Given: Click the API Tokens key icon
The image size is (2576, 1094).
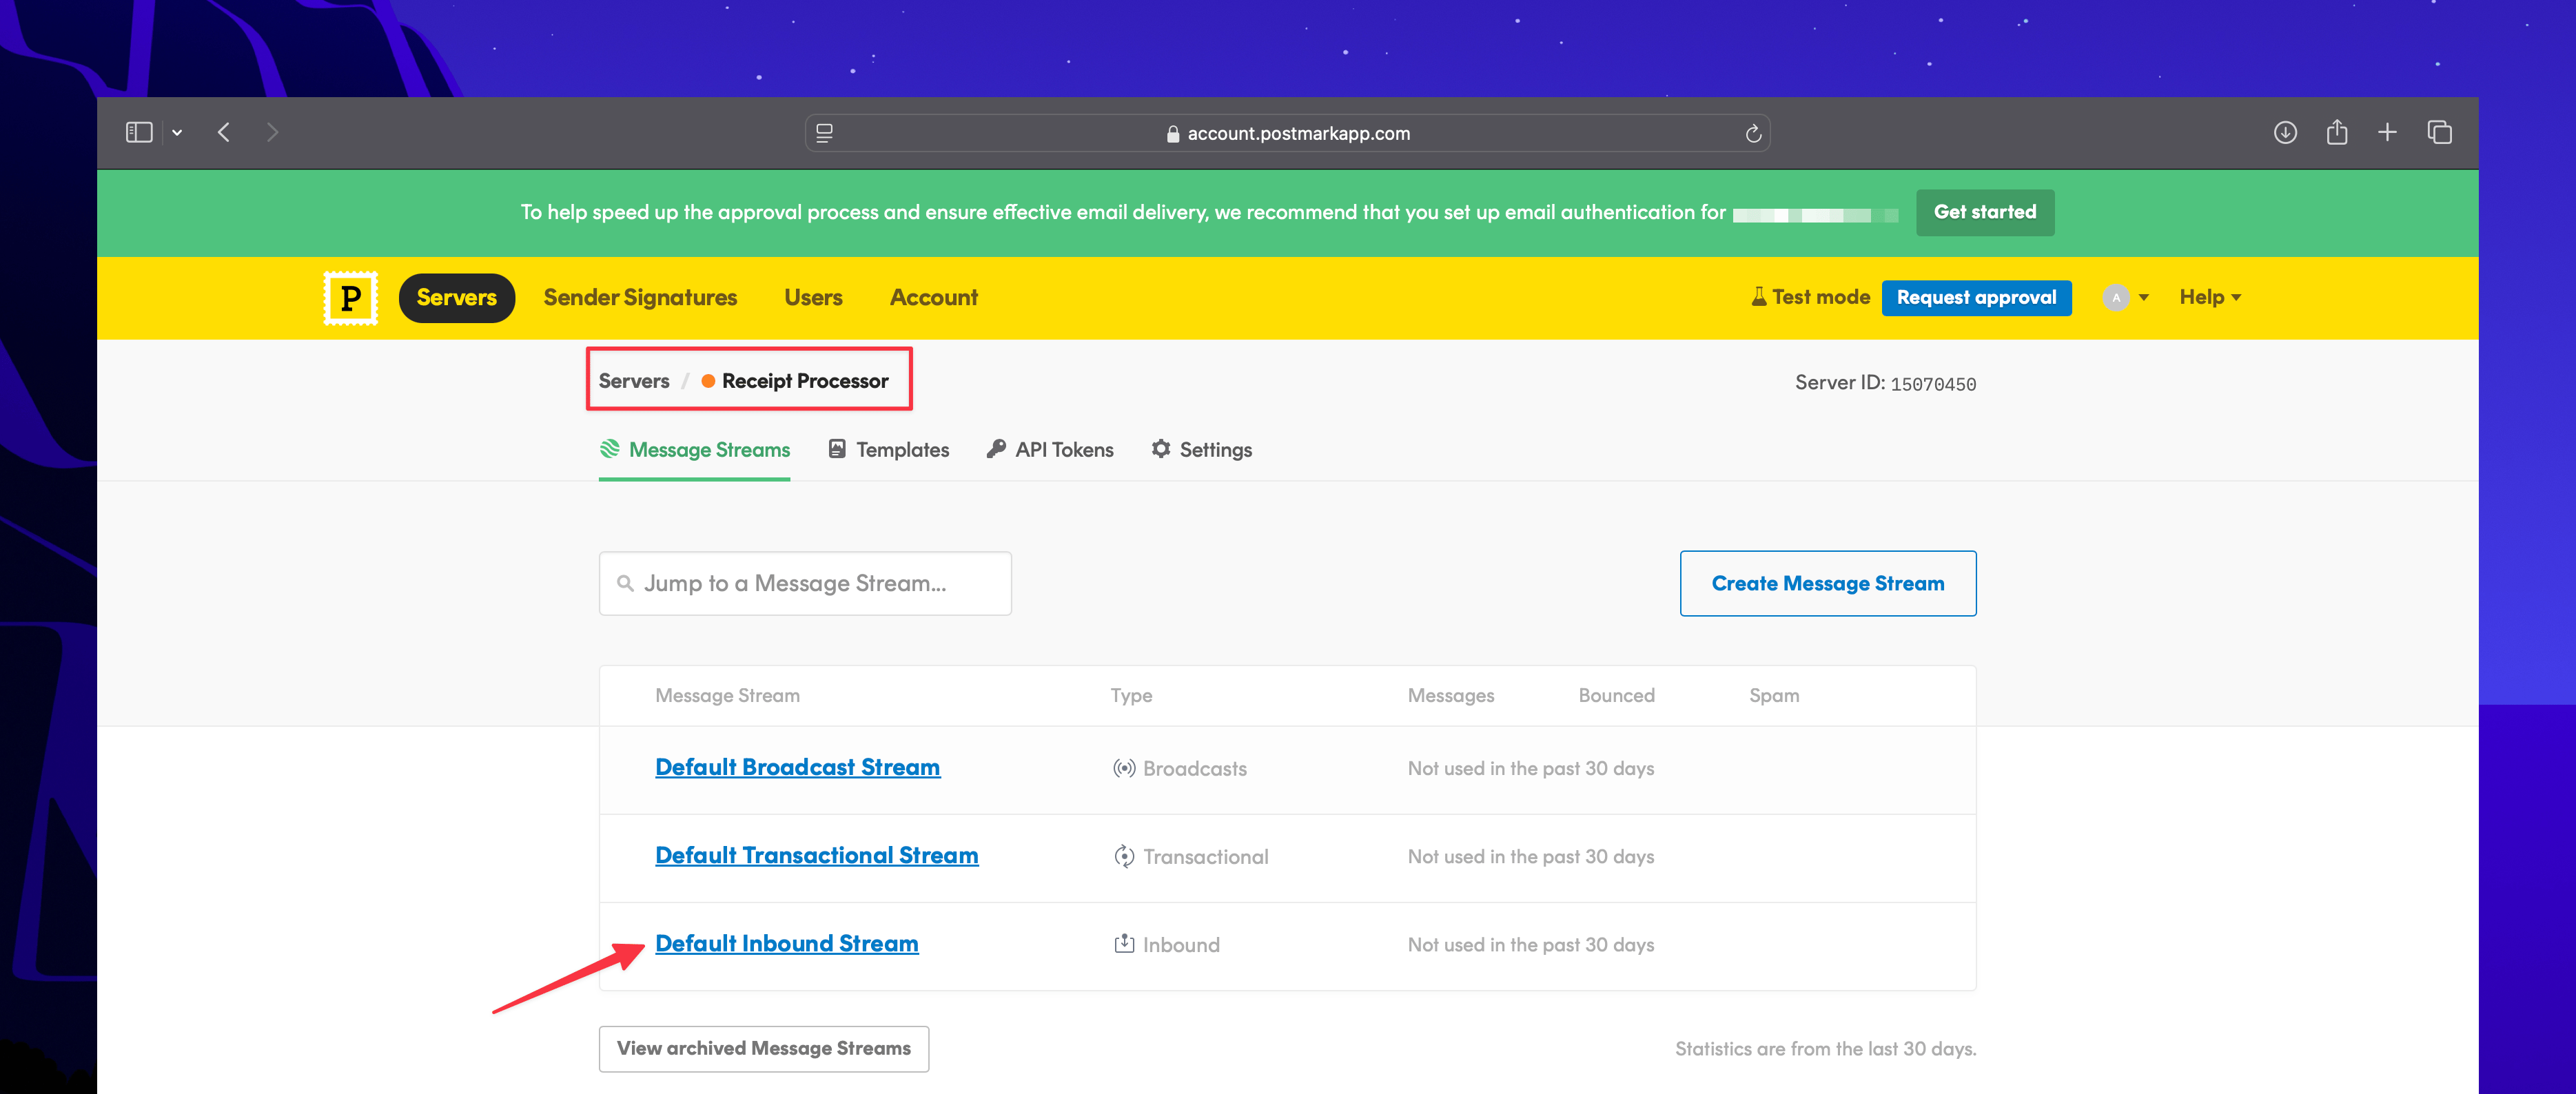Looking at the screenshot, I should (x=996, y=448).
